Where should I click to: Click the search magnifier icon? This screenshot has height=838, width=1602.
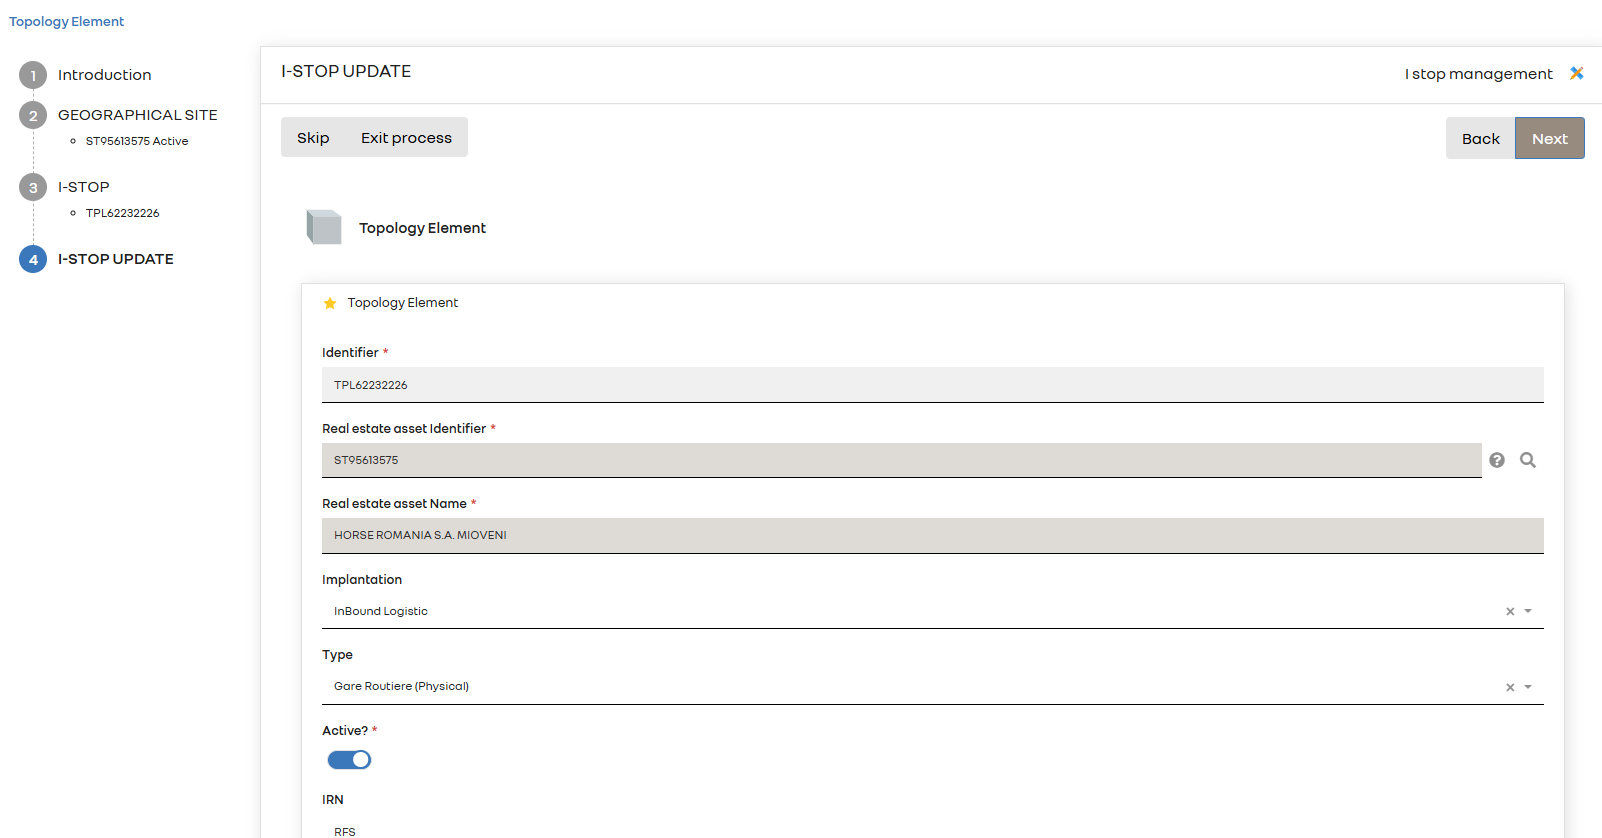[1528, 460]
